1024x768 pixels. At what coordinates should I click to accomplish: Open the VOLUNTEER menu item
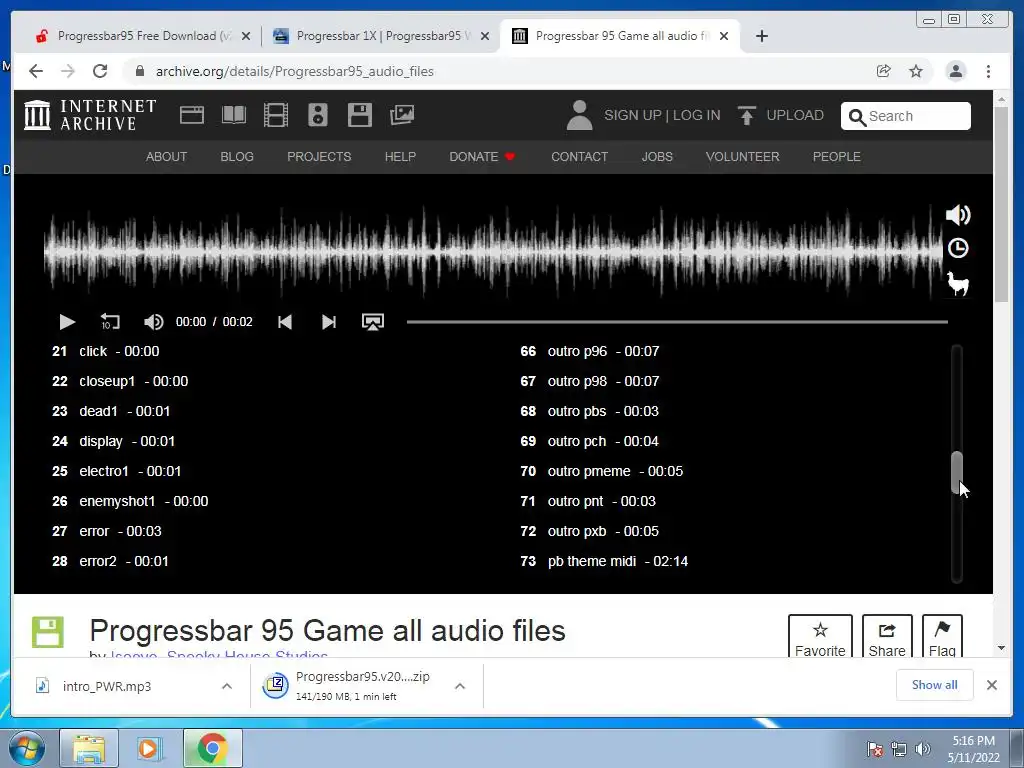[x=743, y=157]
